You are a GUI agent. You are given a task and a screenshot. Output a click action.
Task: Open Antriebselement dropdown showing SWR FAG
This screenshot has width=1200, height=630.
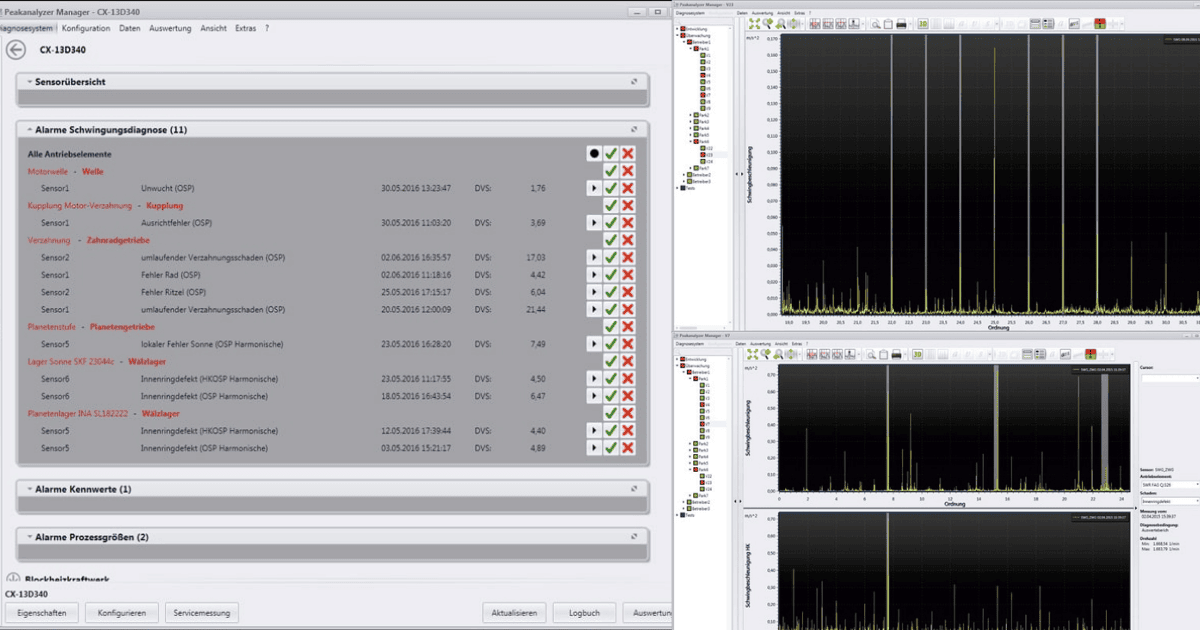coord(1169,484)
